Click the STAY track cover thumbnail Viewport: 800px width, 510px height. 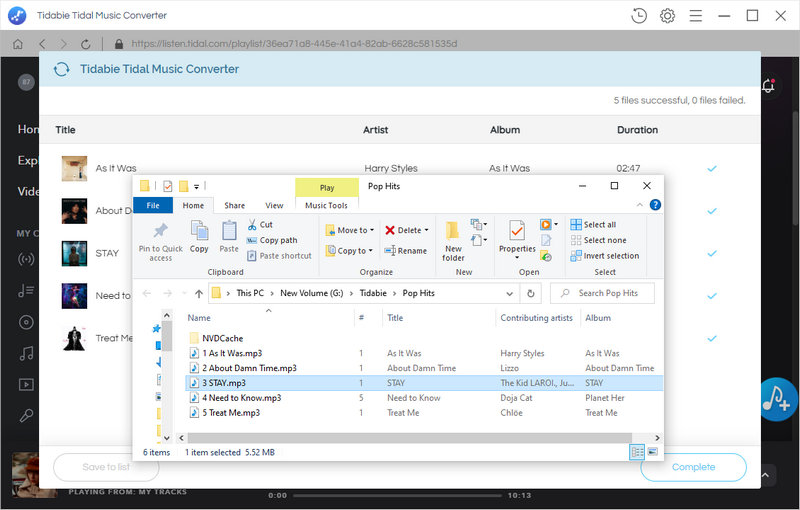point(74,253)
